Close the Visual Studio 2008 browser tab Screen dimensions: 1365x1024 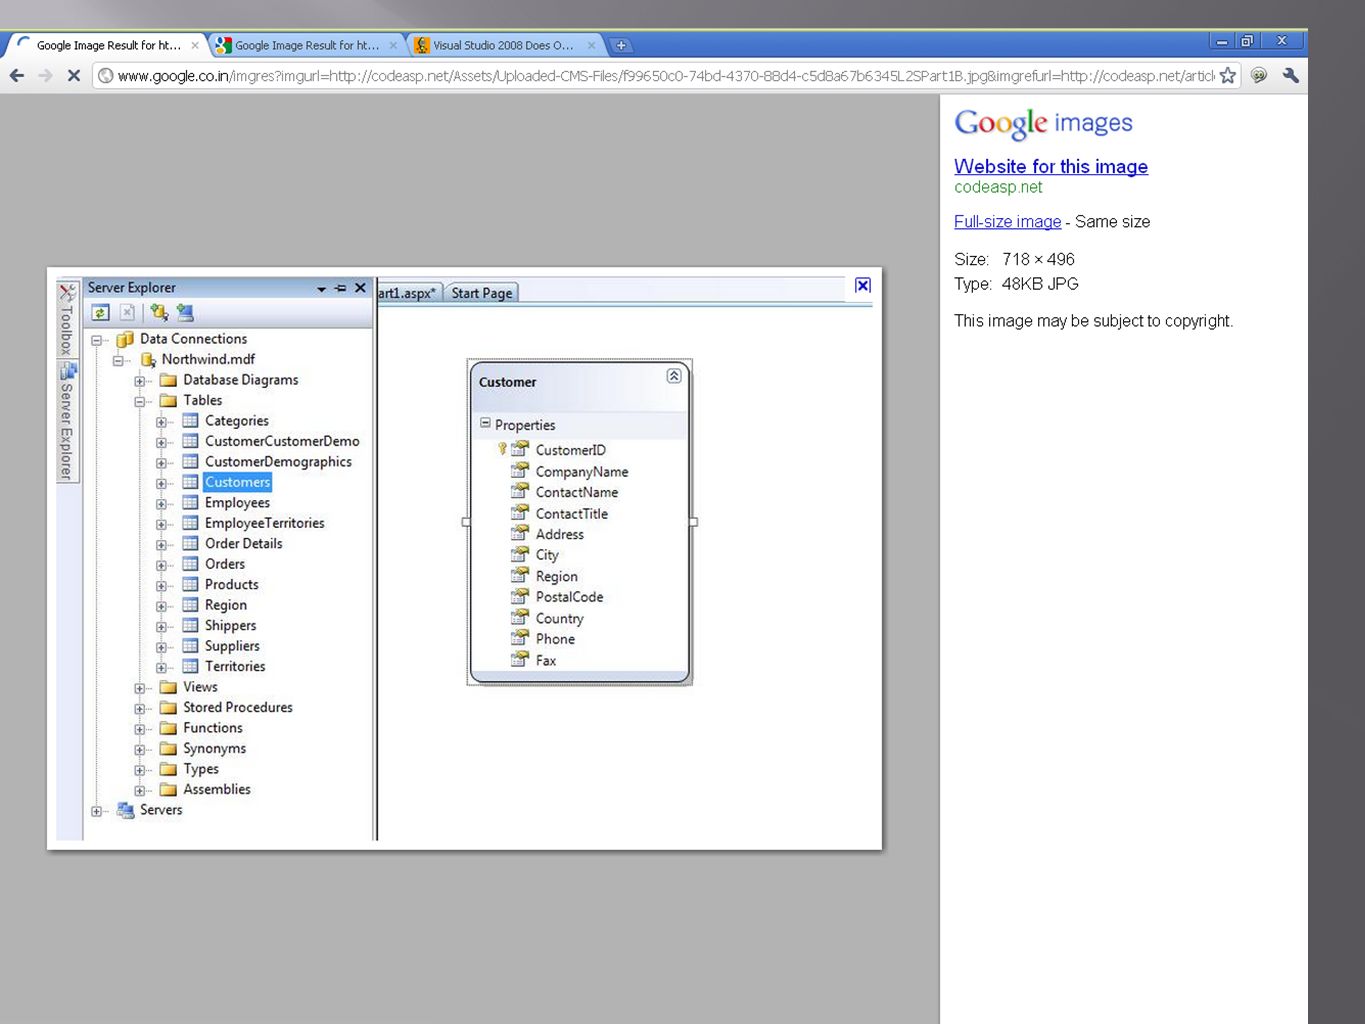(591, 45)
